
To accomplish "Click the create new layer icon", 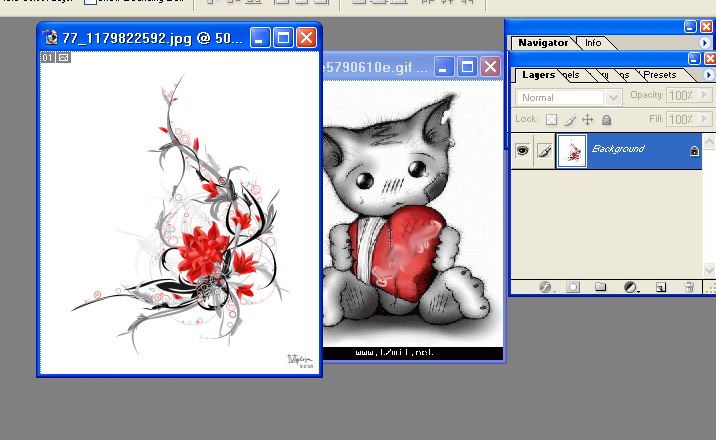I will click(x=661, y=287).
